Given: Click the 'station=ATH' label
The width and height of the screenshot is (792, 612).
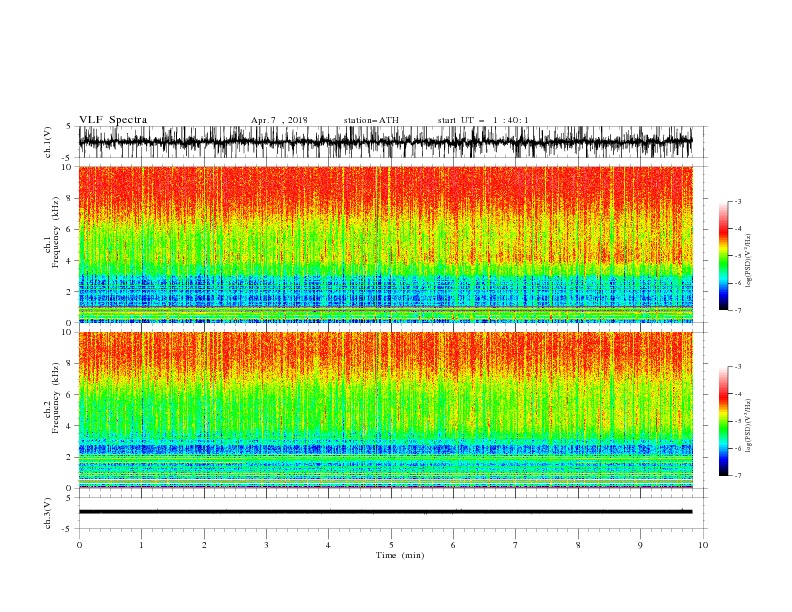Looking at the screenshot, I should pyautogui.click(x=371, y=120).
